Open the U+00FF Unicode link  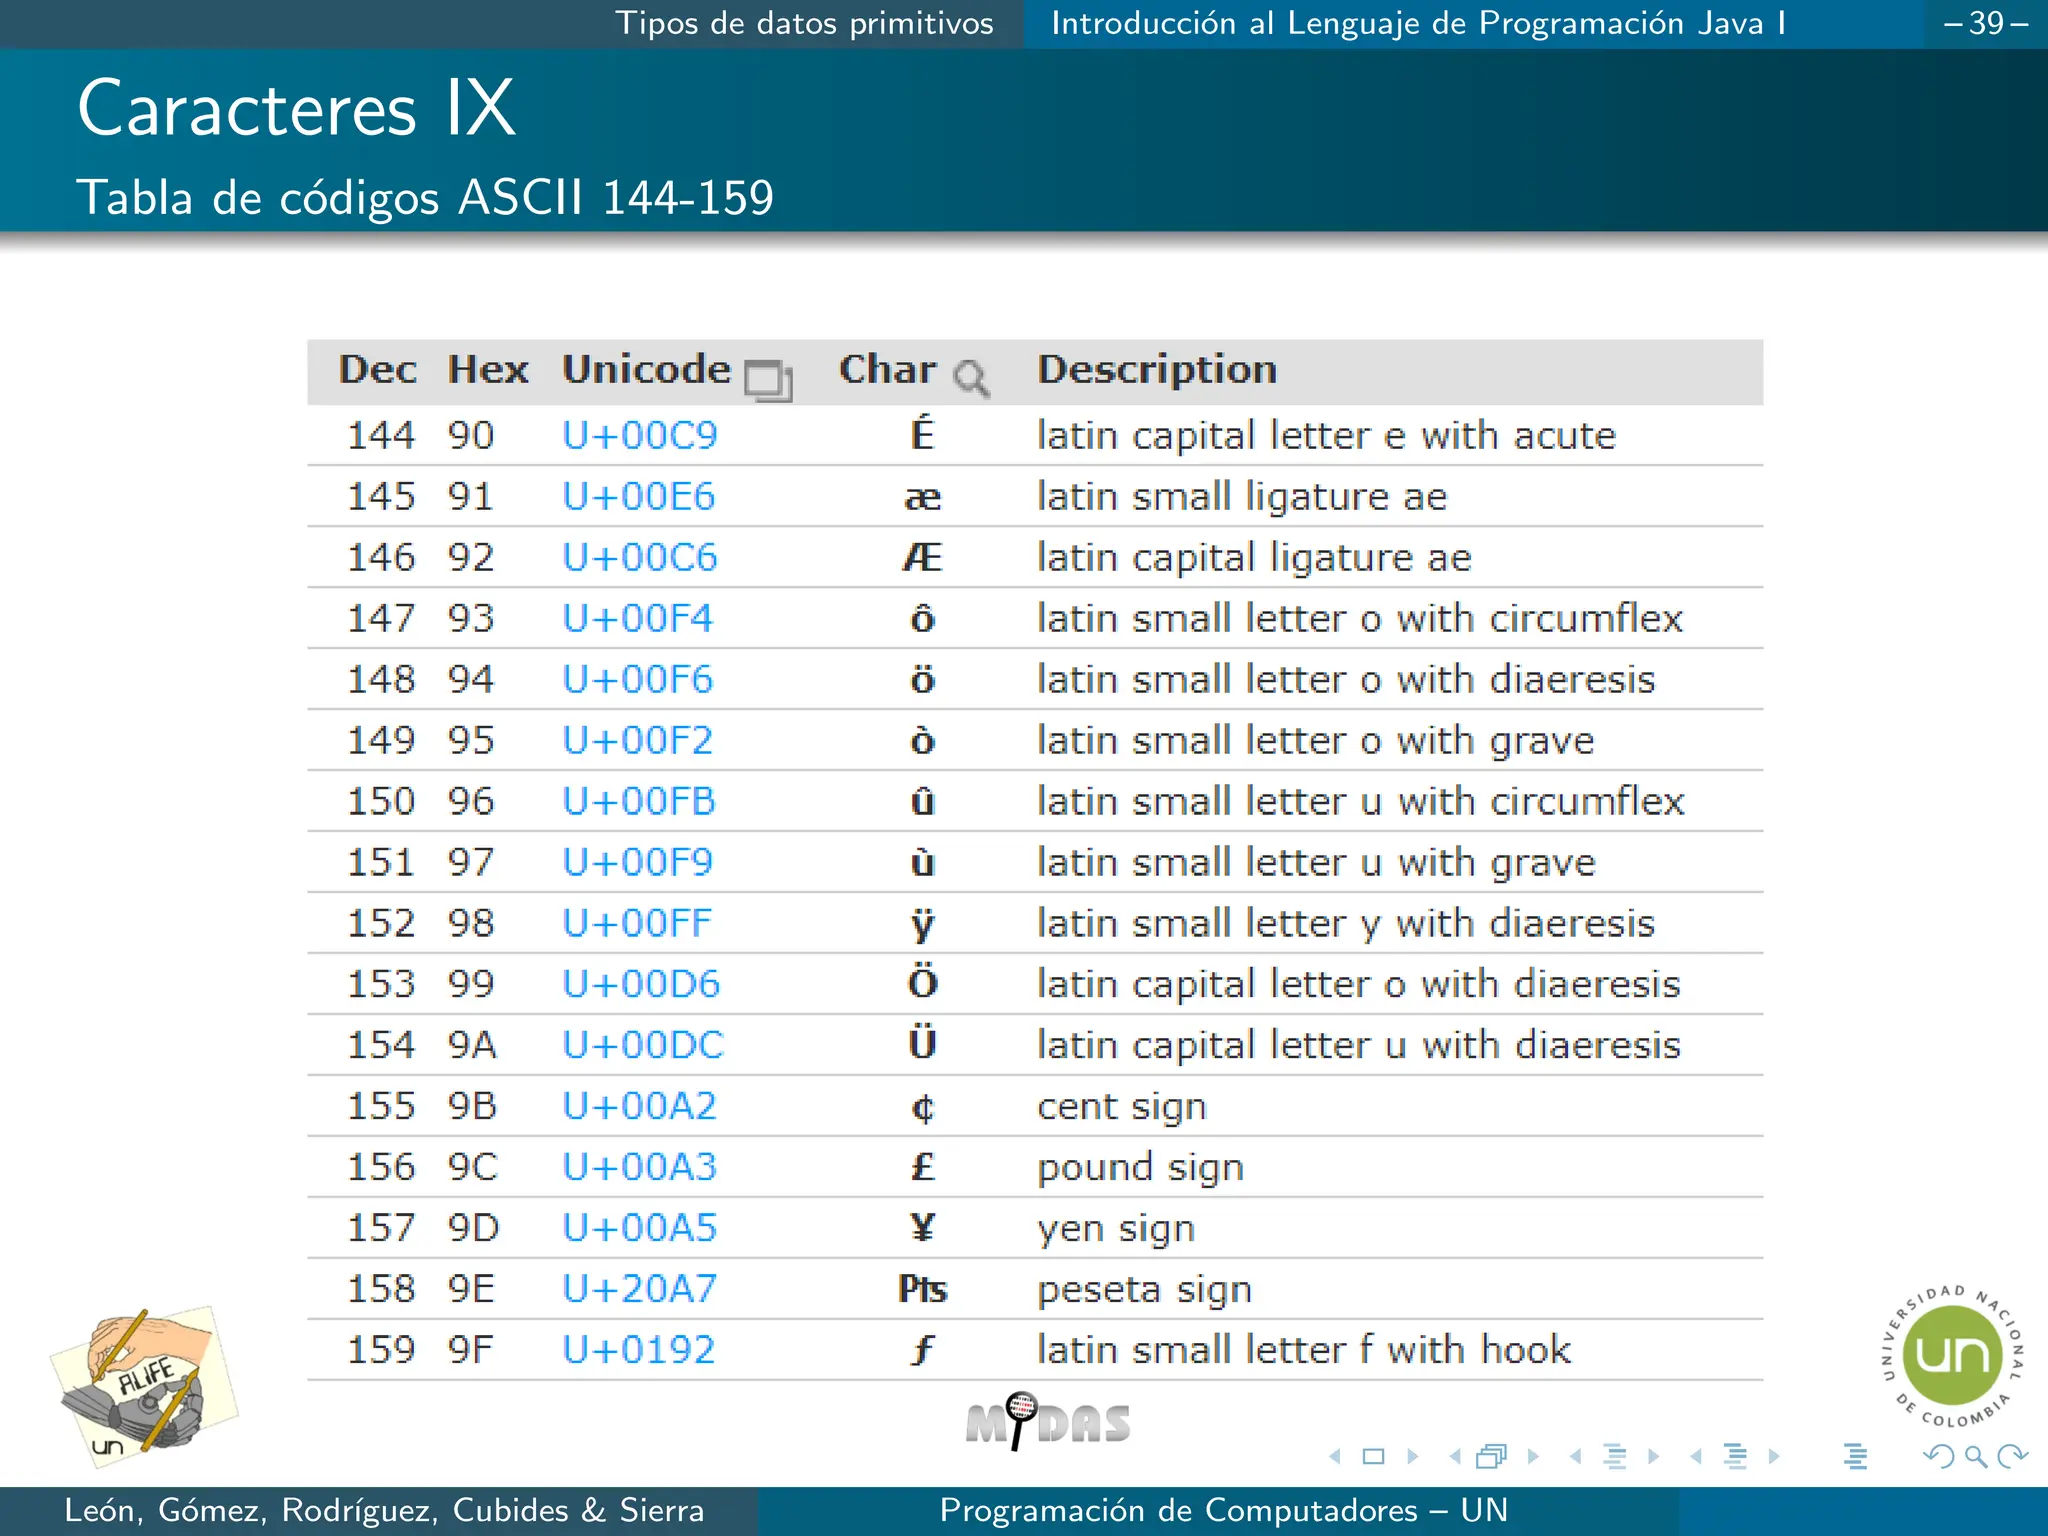(637, 923)
